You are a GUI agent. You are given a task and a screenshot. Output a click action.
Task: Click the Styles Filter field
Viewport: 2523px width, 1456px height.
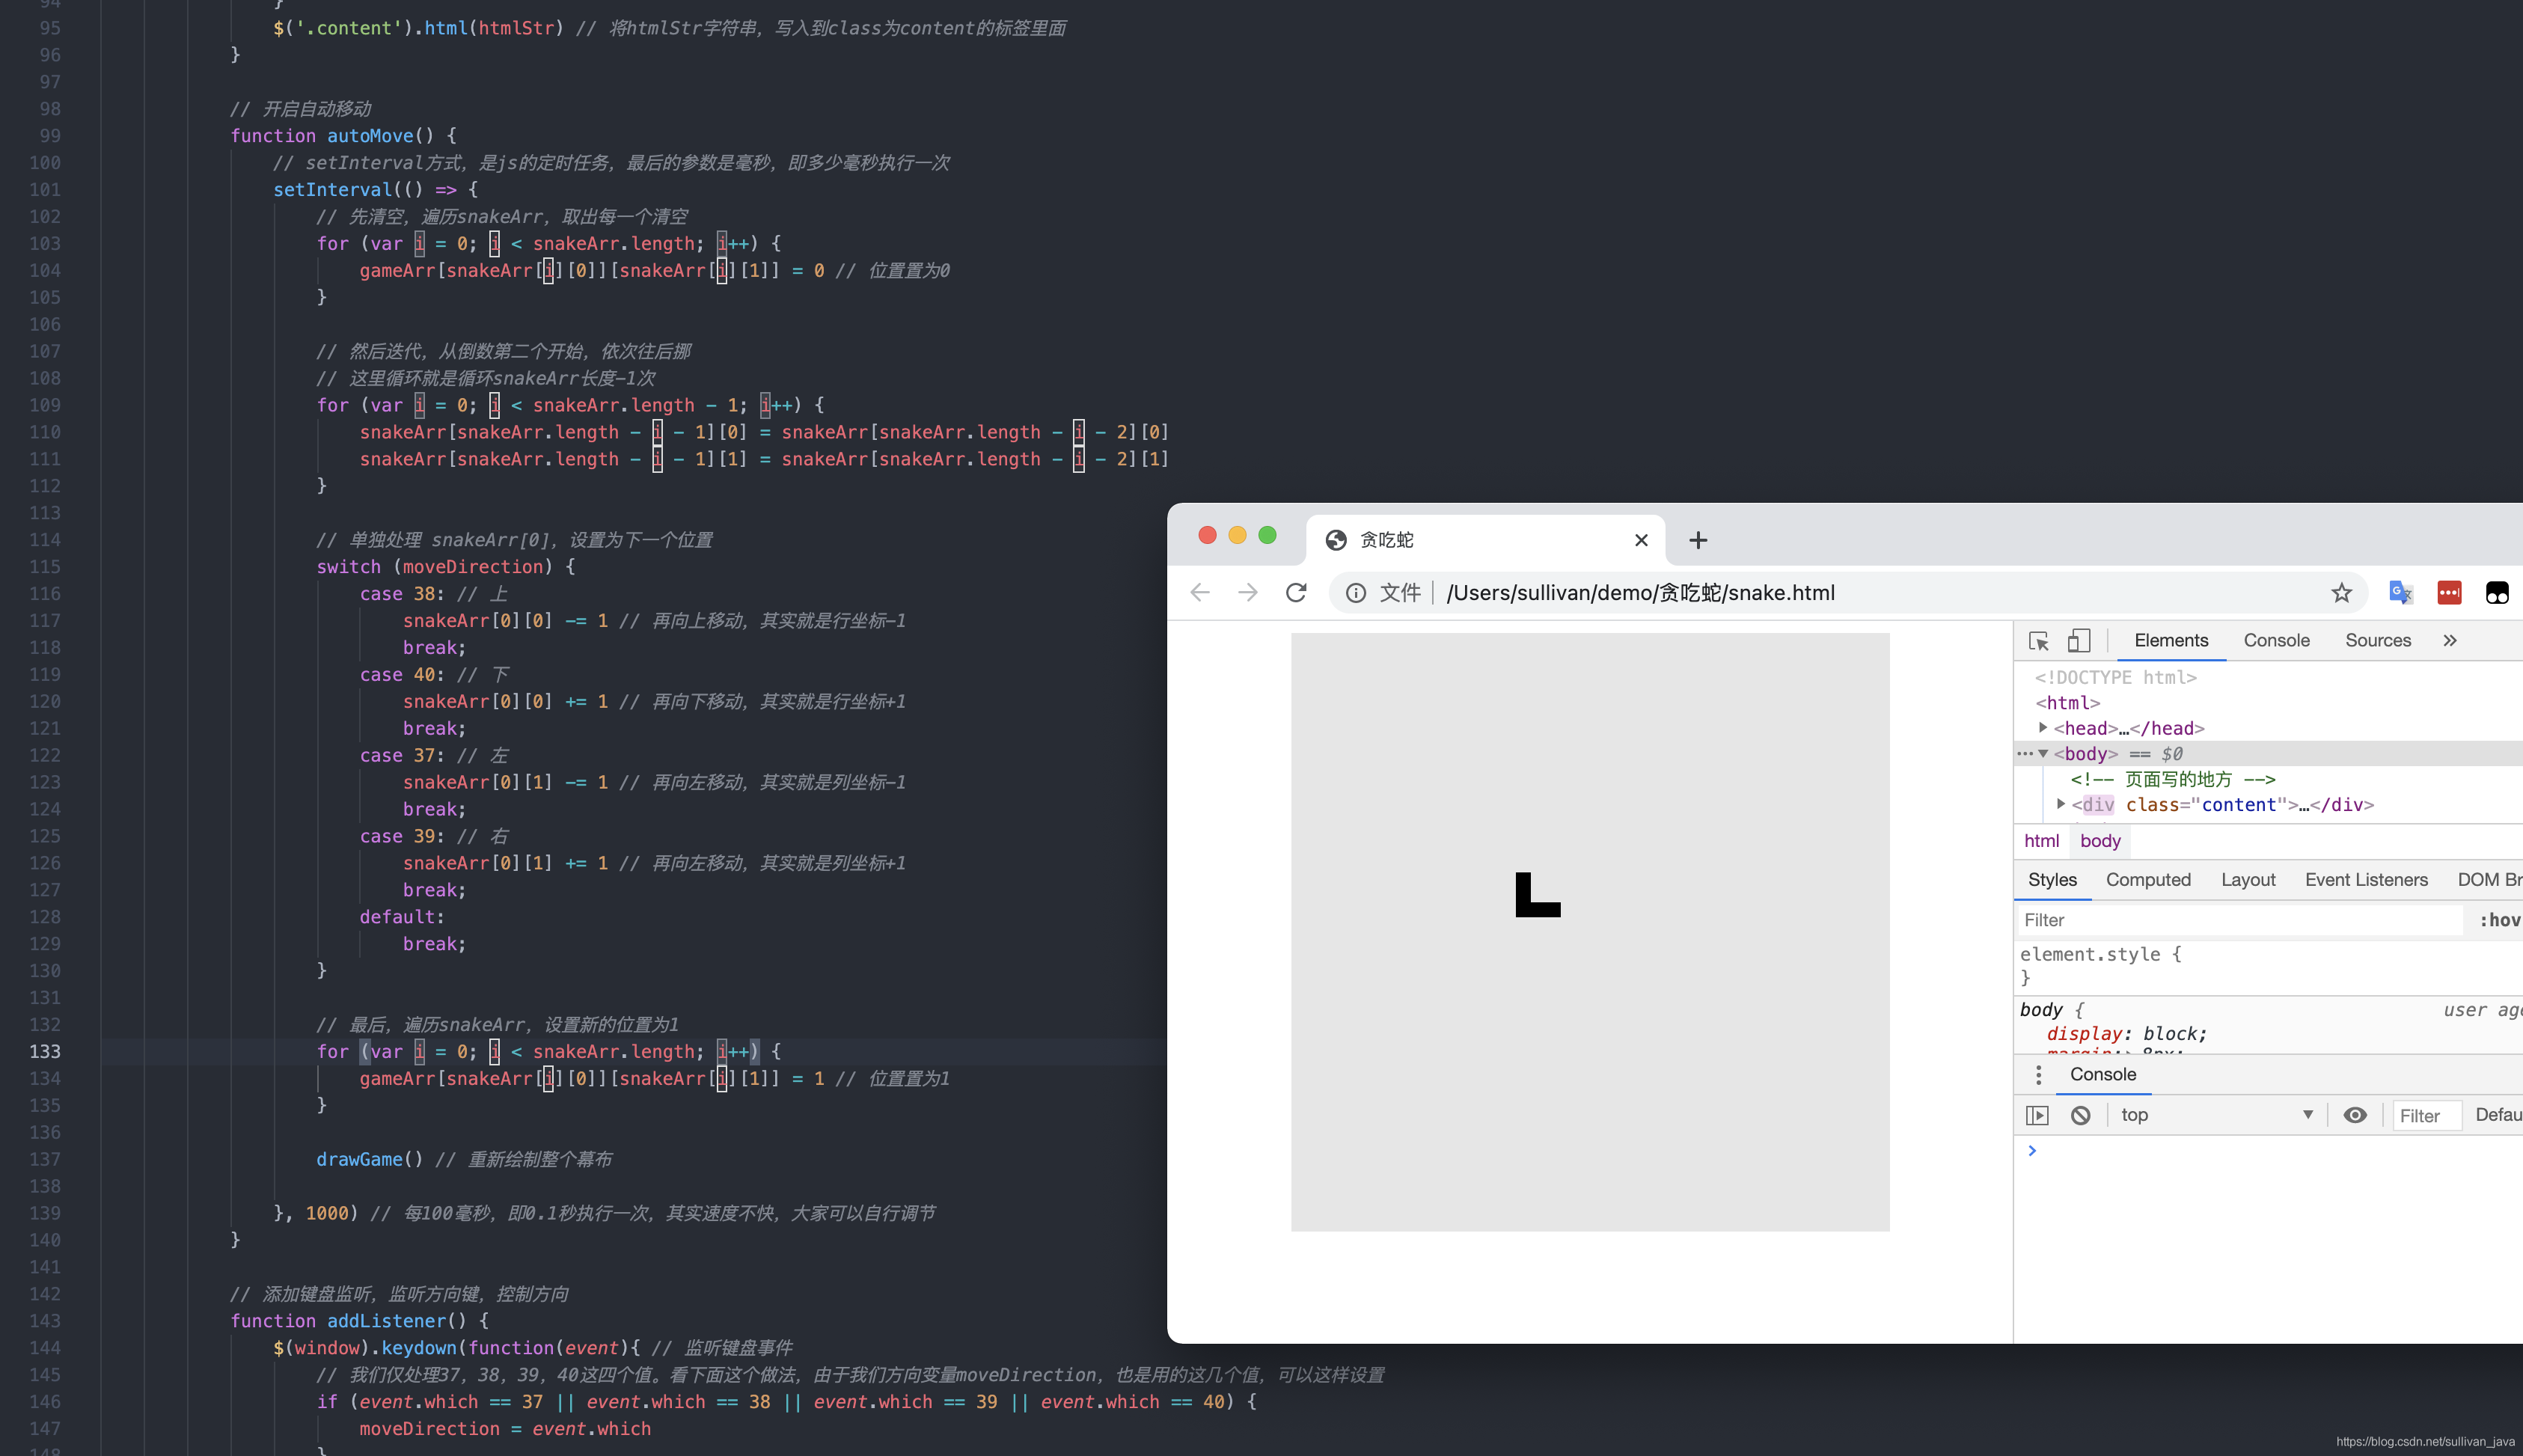2239,920
